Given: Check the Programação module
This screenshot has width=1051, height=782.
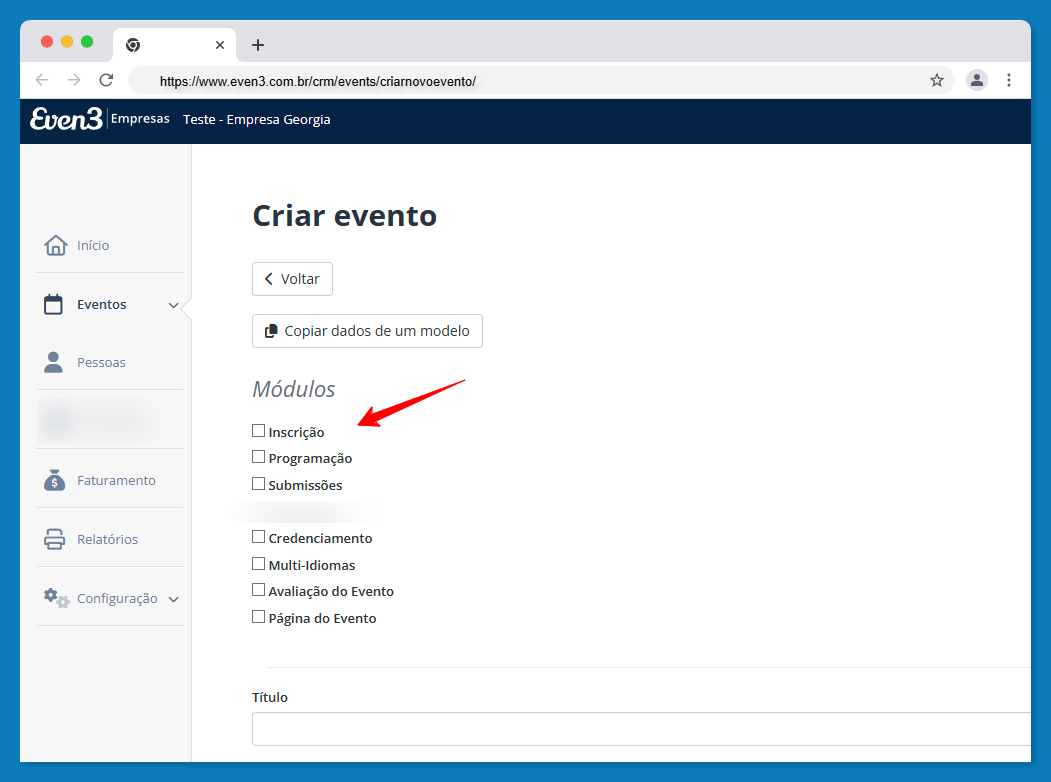Looking at the screenshot, I should click(259, 457).
